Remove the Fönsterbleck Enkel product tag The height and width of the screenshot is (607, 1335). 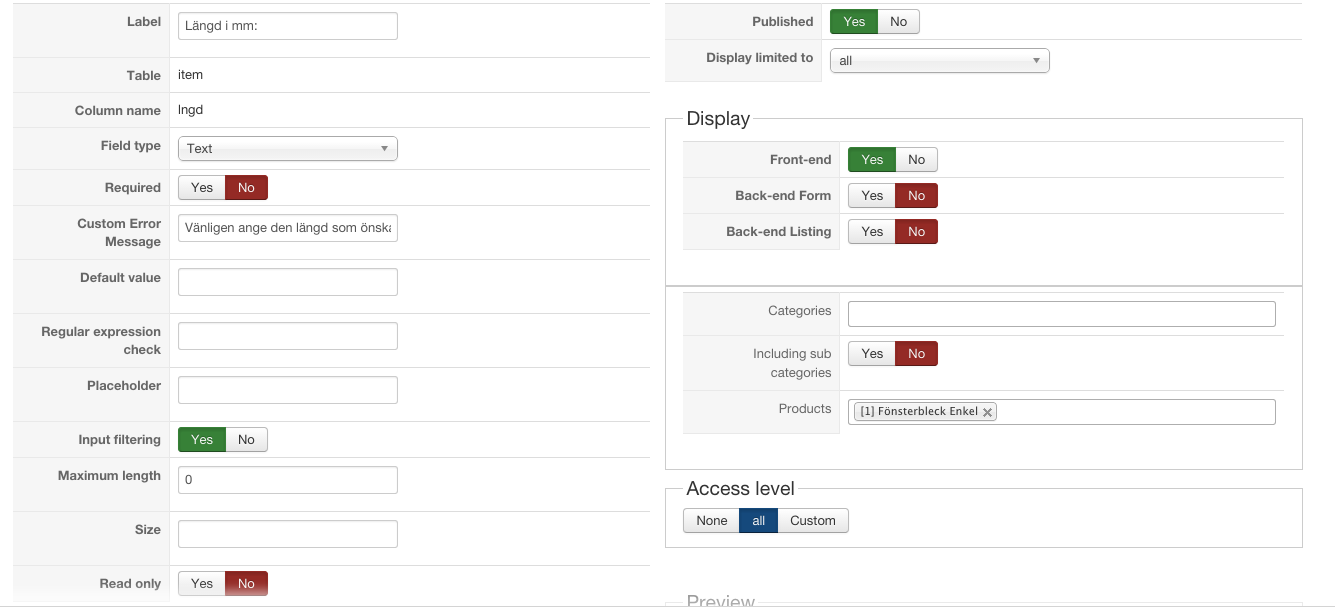click(988, 412)
